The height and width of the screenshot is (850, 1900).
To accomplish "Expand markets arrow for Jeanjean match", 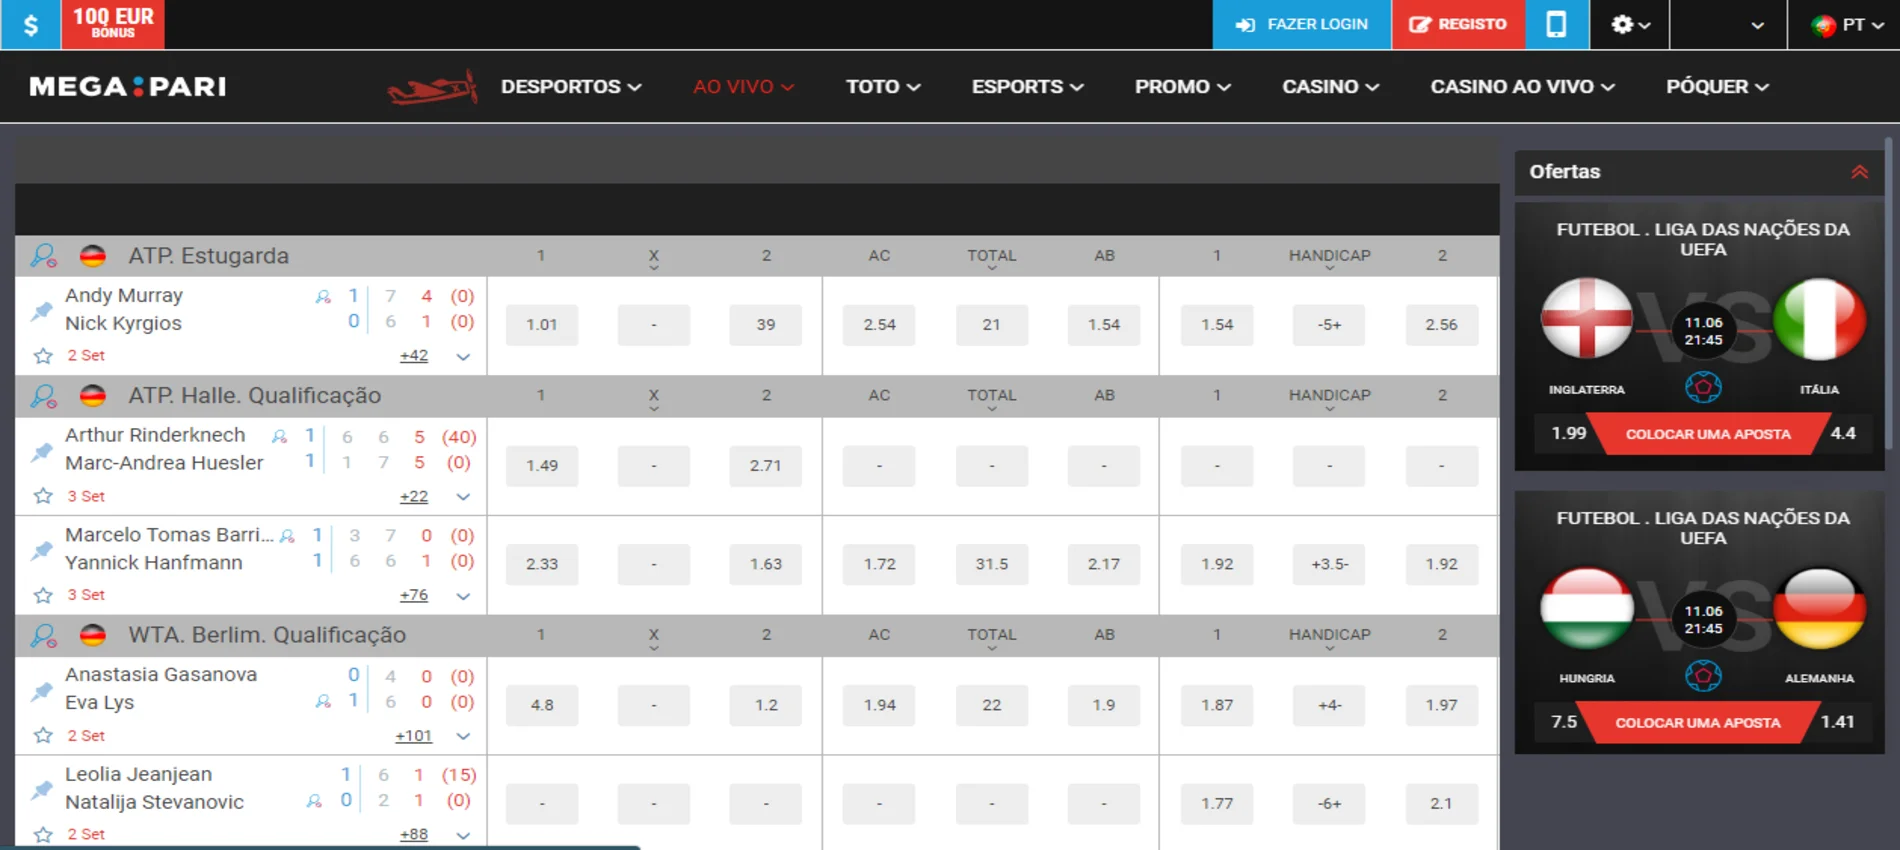I will (x=463, y=835).
